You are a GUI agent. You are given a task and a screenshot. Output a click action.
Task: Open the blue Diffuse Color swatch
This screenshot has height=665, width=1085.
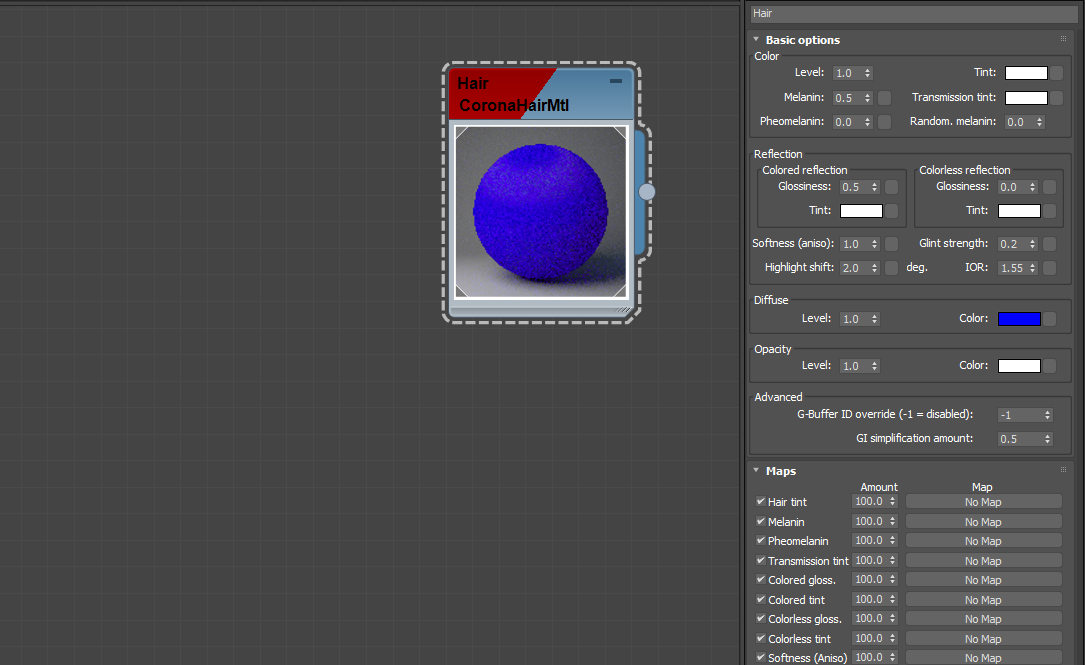(x=1019, y=318)
